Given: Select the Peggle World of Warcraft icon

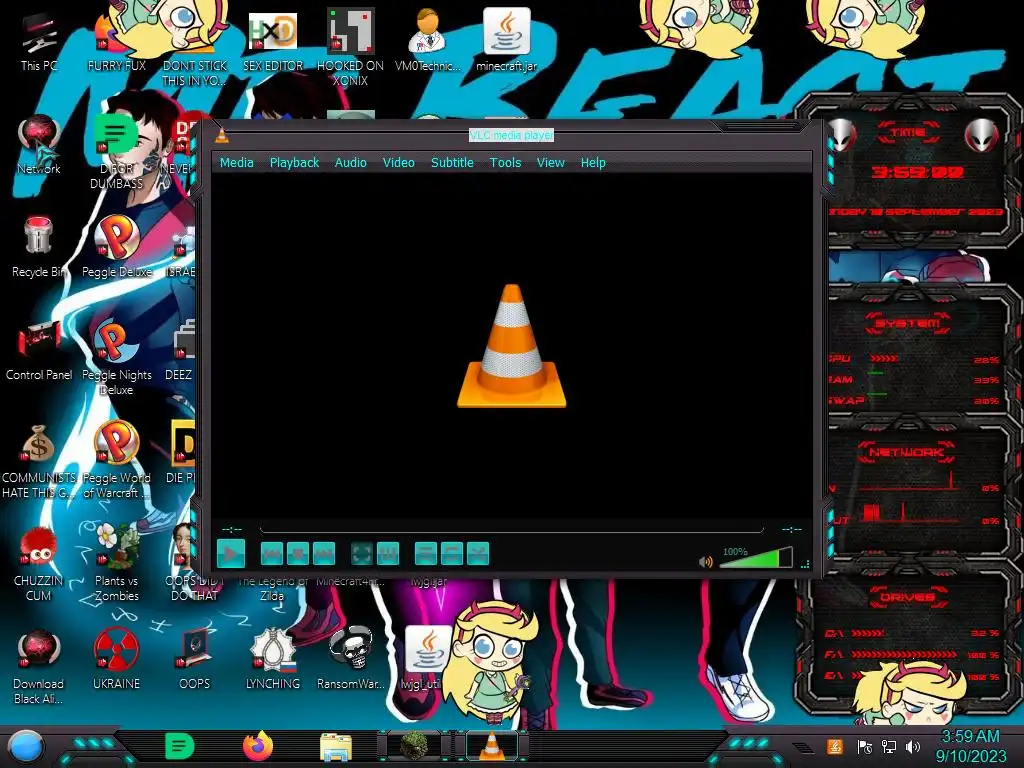Looking at the screenshot, I should tap(117, 460).
